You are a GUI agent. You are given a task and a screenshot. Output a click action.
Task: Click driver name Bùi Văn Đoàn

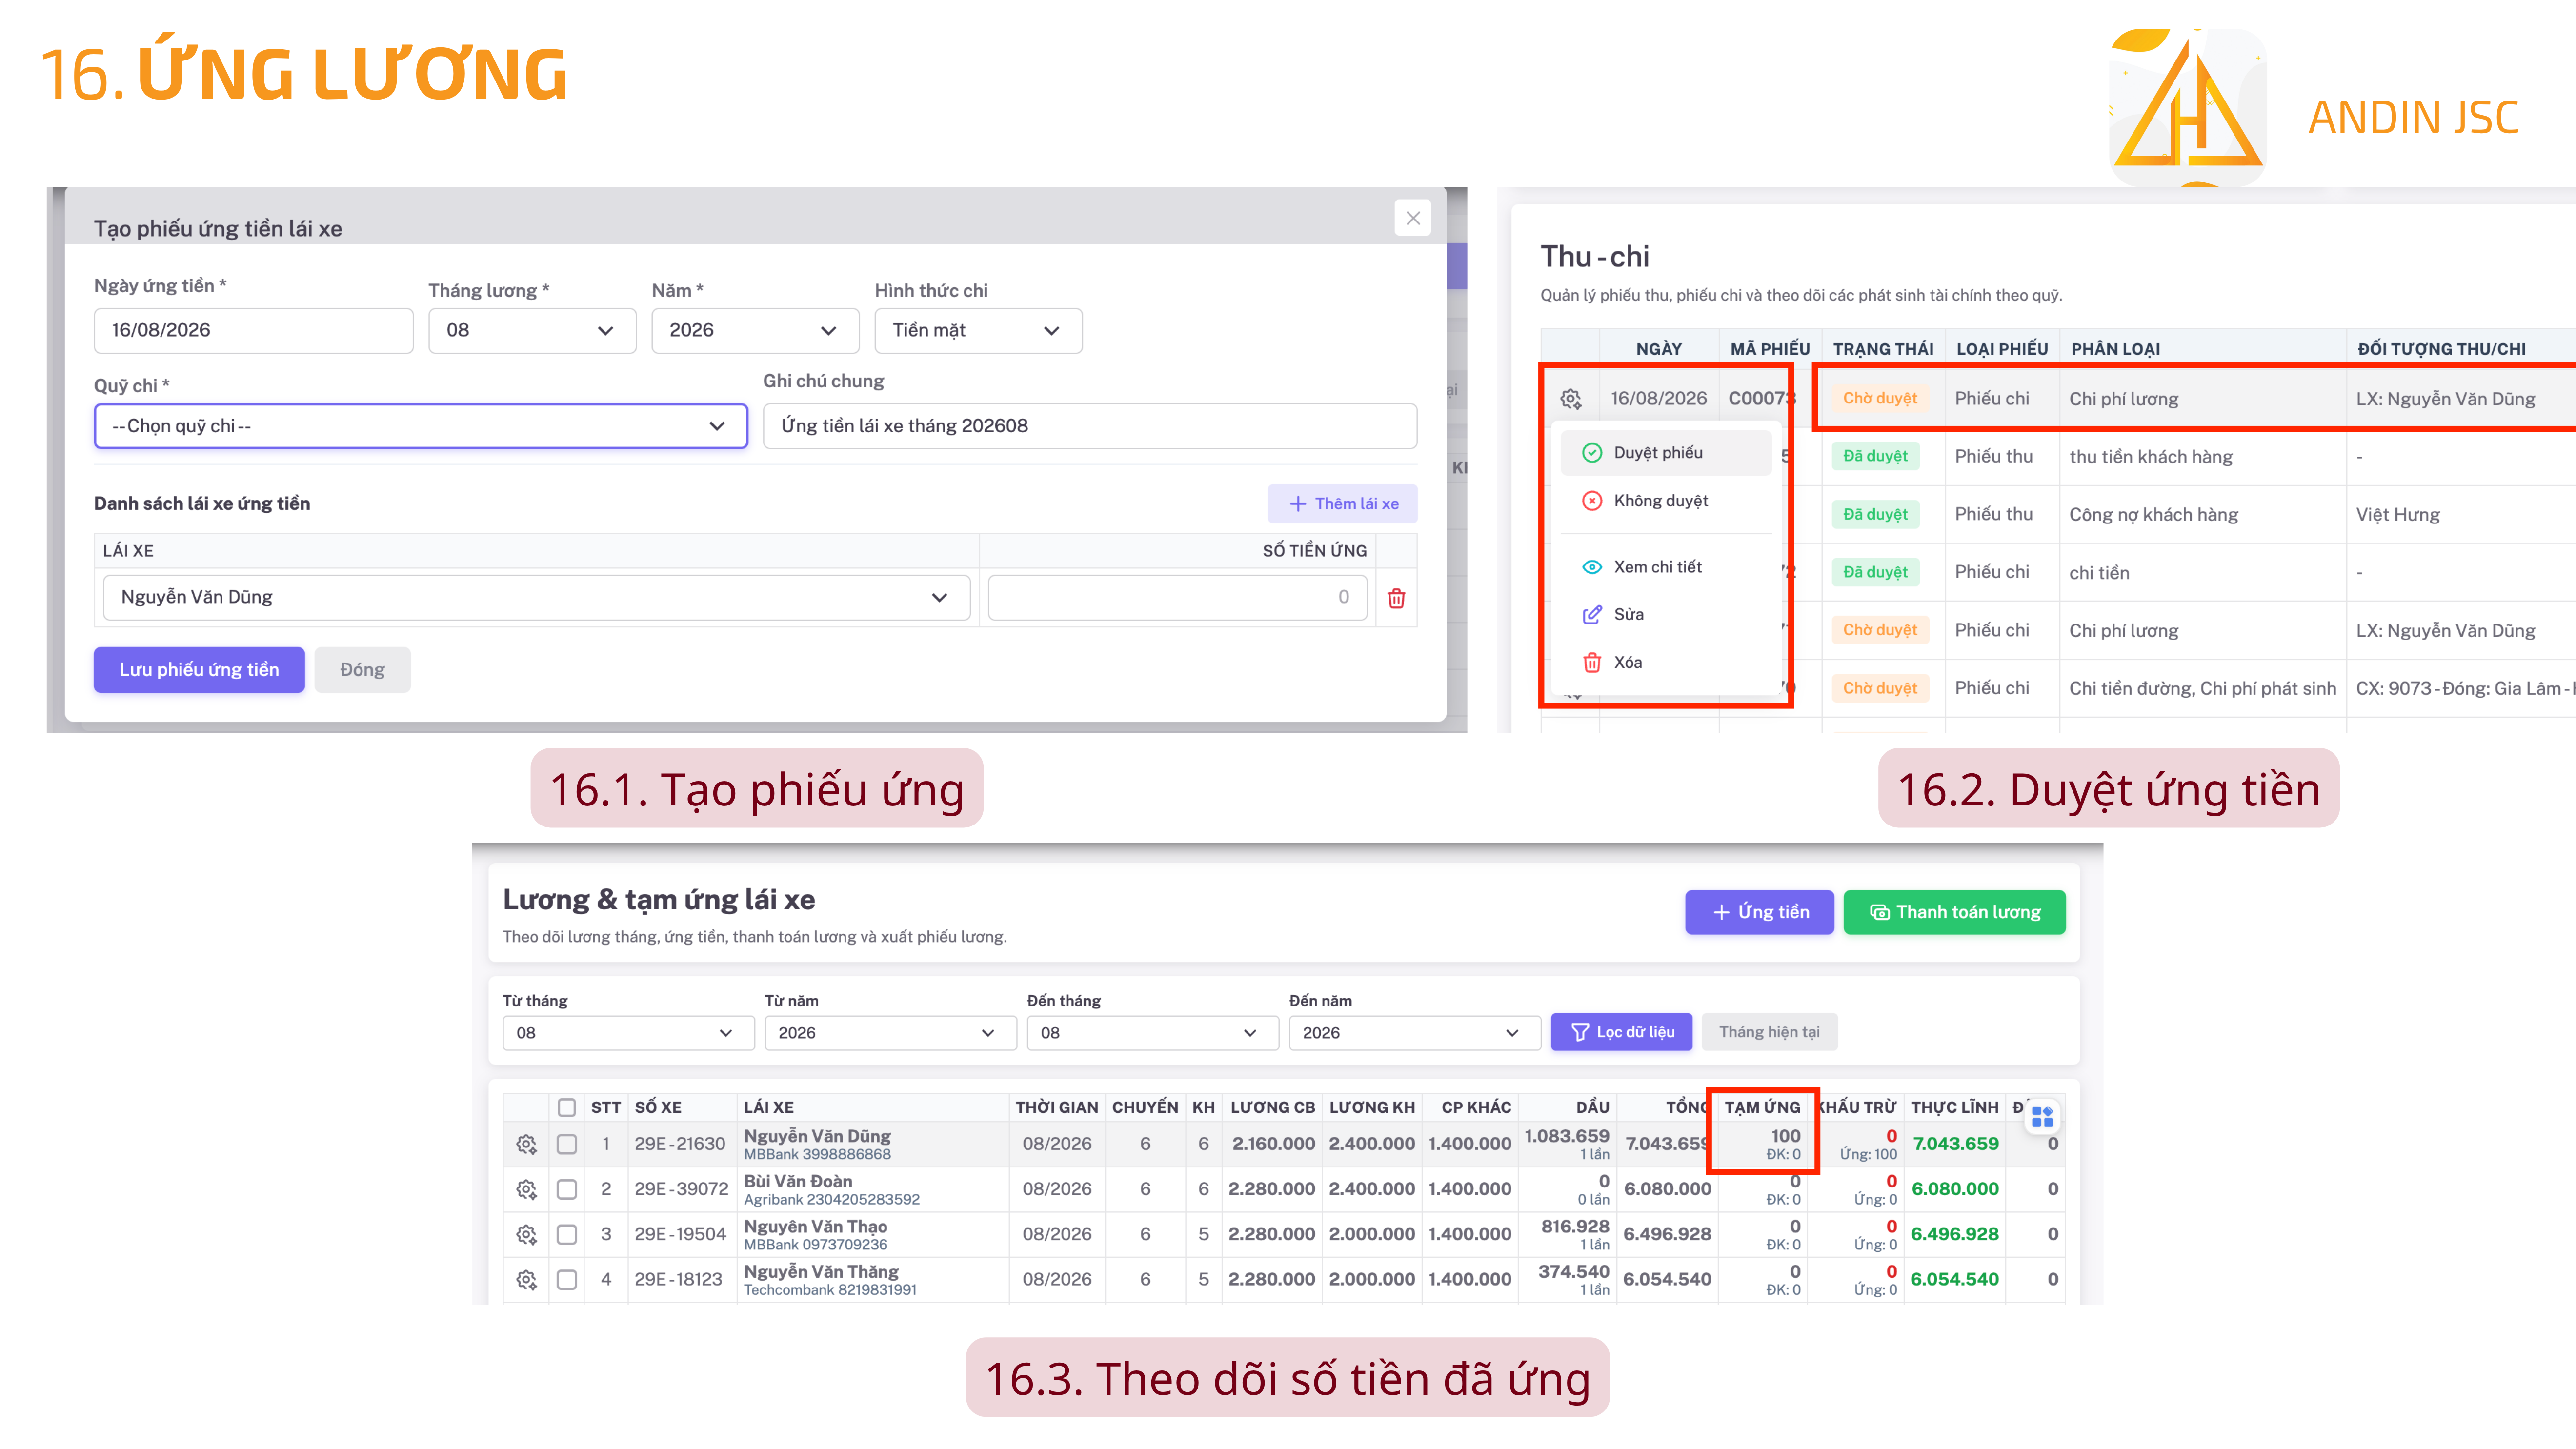(798, 1182)
